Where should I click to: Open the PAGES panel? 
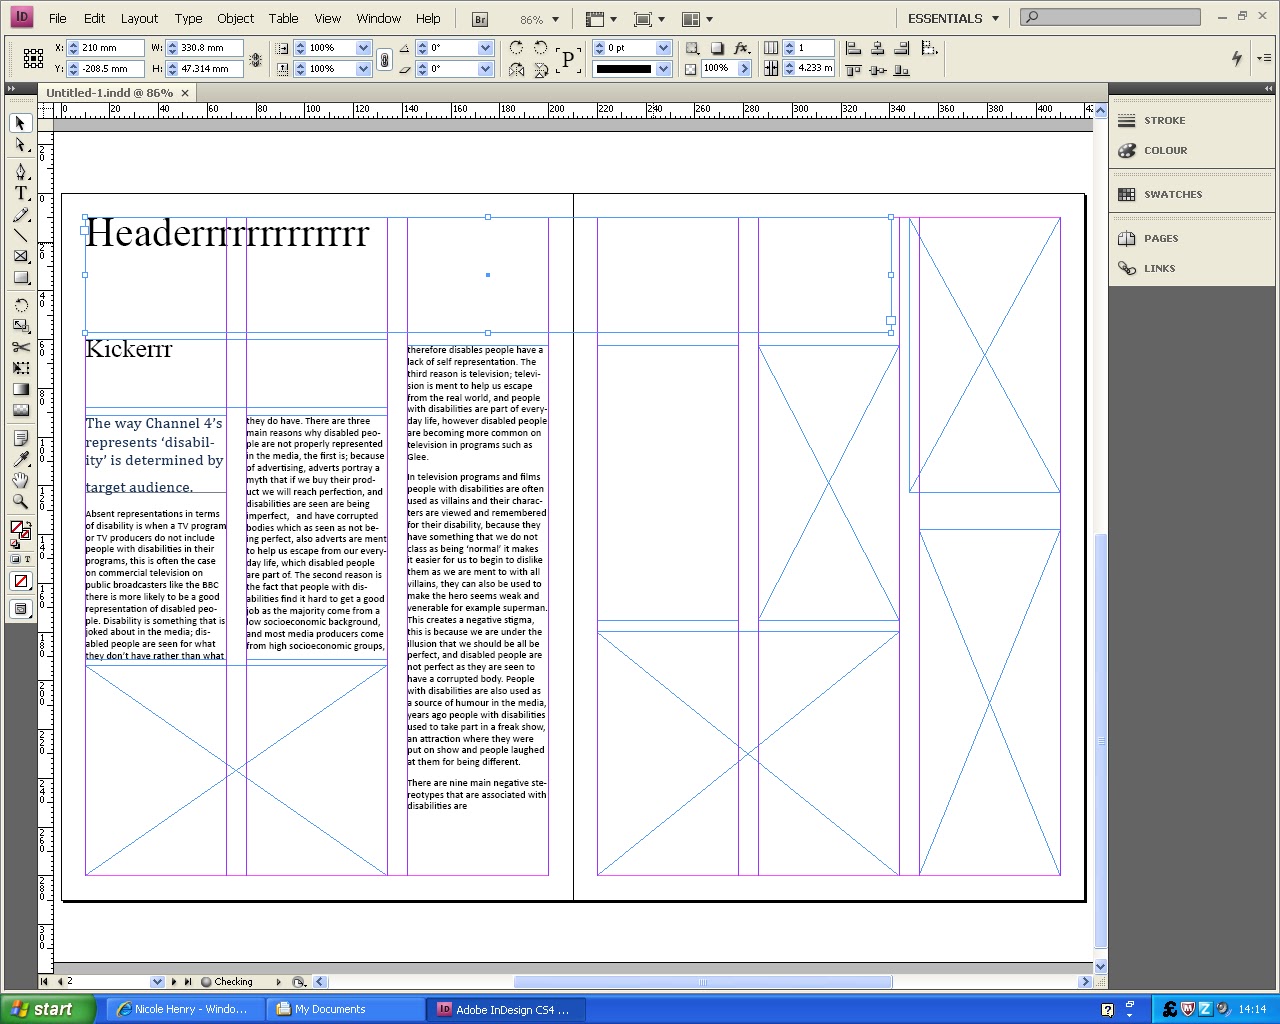(1160, 238)
